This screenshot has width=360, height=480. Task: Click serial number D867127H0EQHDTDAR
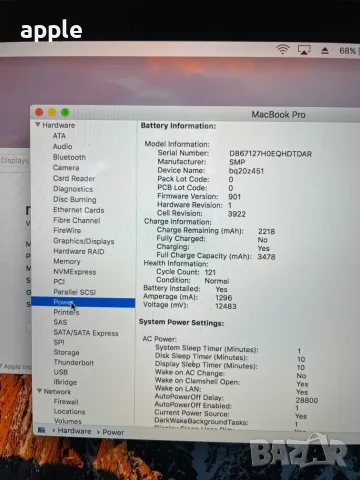(270, 154)
